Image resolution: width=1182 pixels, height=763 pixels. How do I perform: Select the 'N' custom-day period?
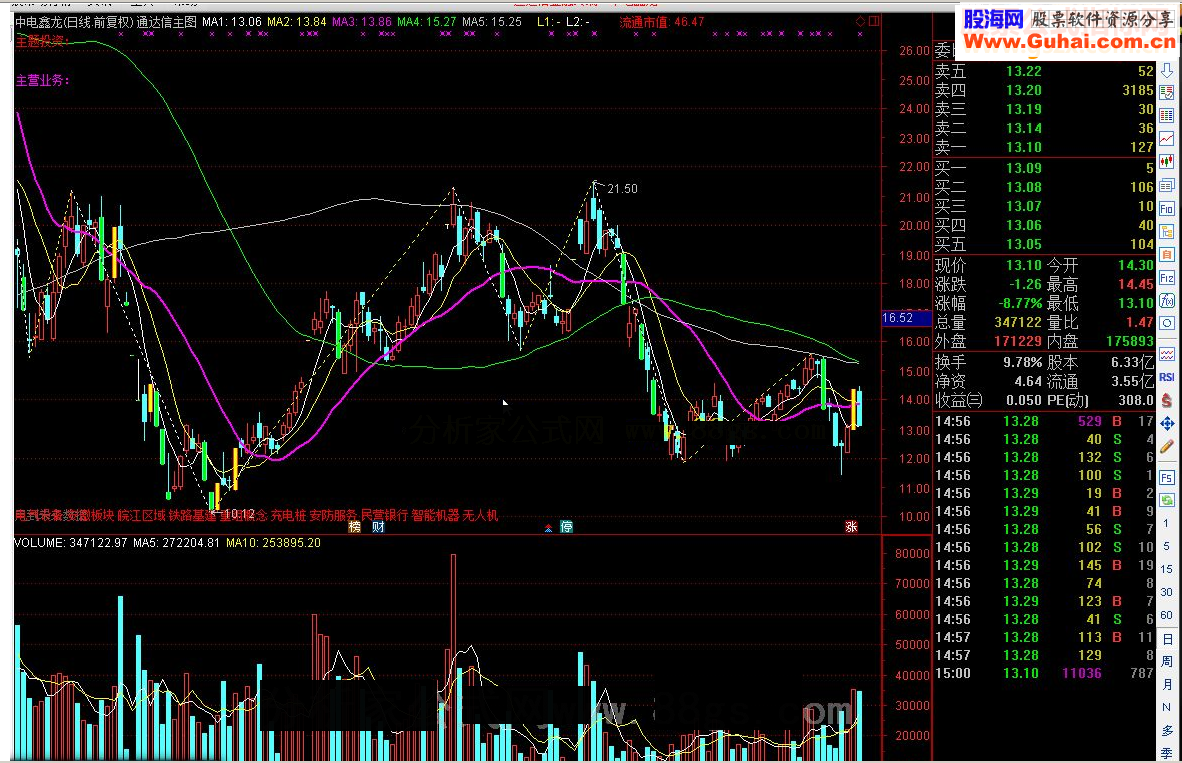(x=1167, y=707)
